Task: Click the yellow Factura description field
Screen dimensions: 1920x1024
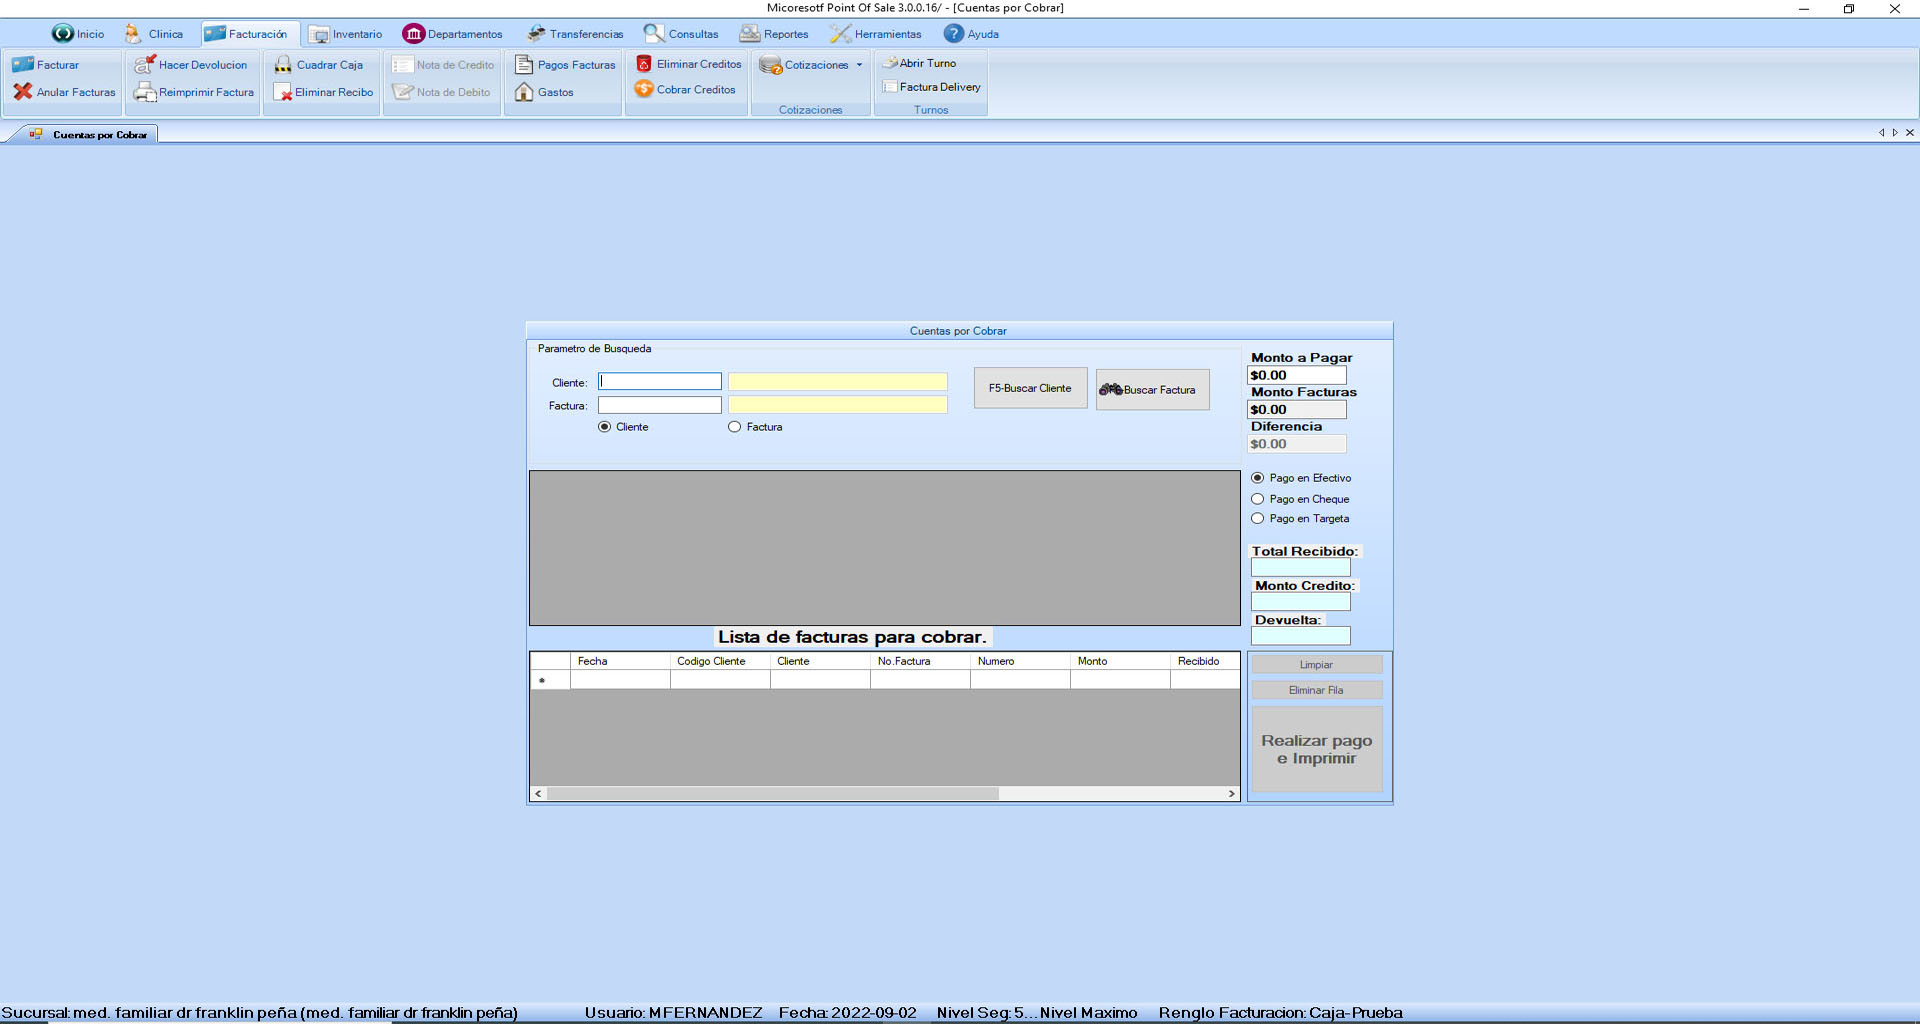Action: point(838,405)
